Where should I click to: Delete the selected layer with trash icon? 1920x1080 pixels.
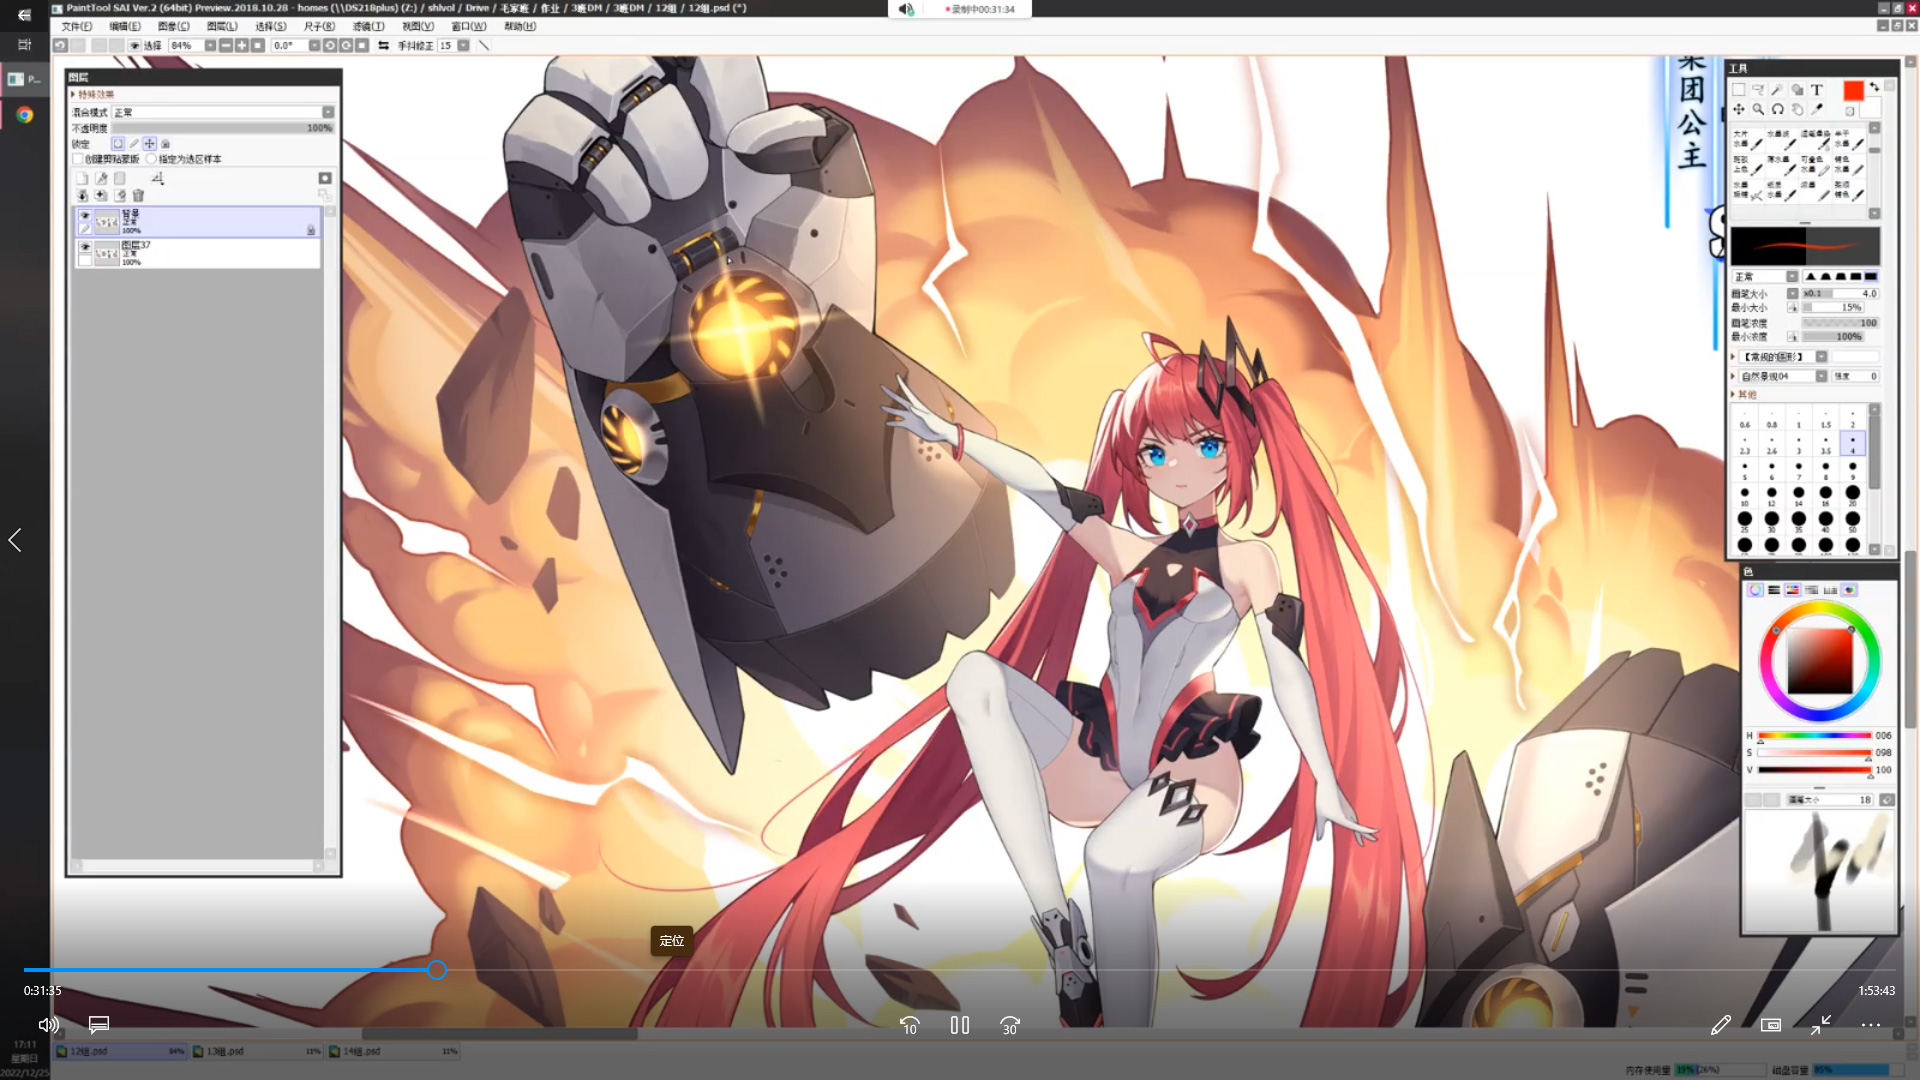138,195
